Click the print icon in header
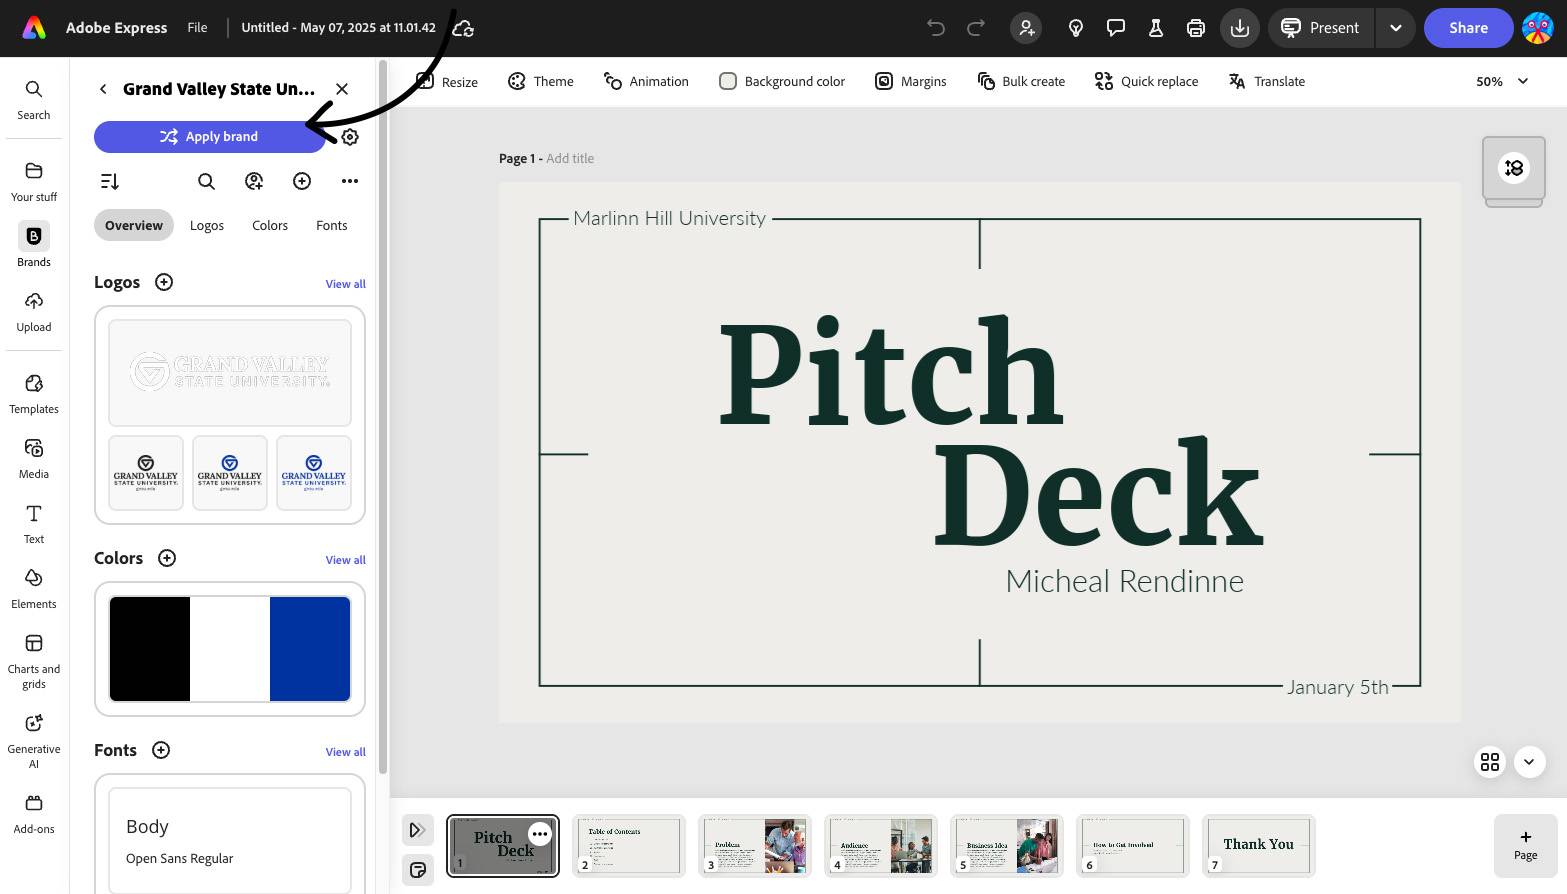 [1195, 28]
